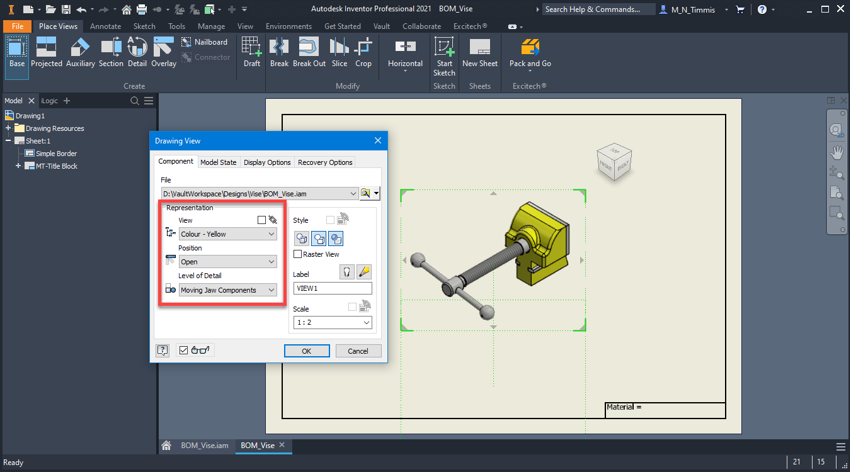Image resolution: width=850 pixels, height=472 pixels.
Task: Select the Draft view tool
Action: (x=252, y=53)
